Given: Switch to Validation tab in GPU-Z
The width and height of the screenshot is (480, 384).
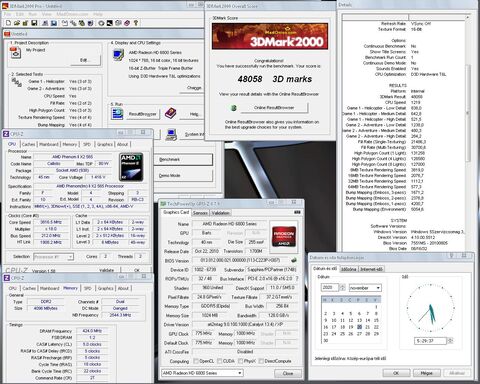Looking at the screenshot, I should (220, 213).
